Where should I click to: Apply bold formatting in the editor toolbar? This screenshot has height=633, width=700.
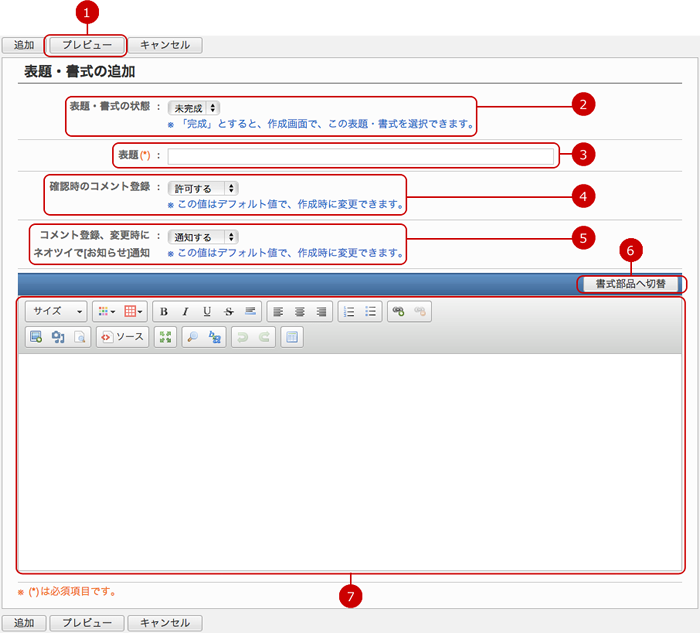[x=164, y=312]
